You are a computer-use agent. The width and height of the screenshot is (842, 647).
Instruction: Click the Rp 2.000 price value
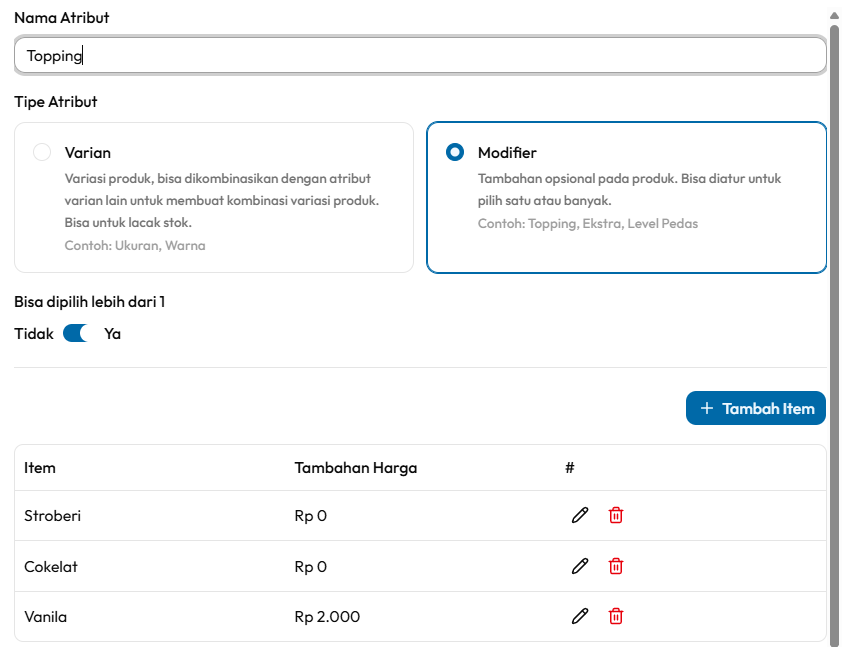pyautogui.click(x=327, y=617)
